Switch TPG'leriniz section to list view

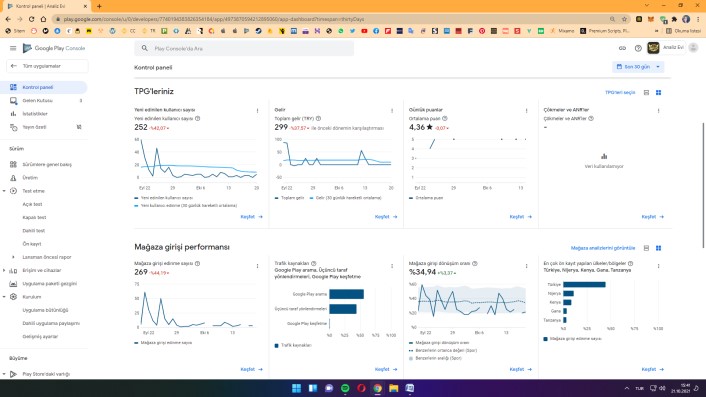click(x=646, y=92)
